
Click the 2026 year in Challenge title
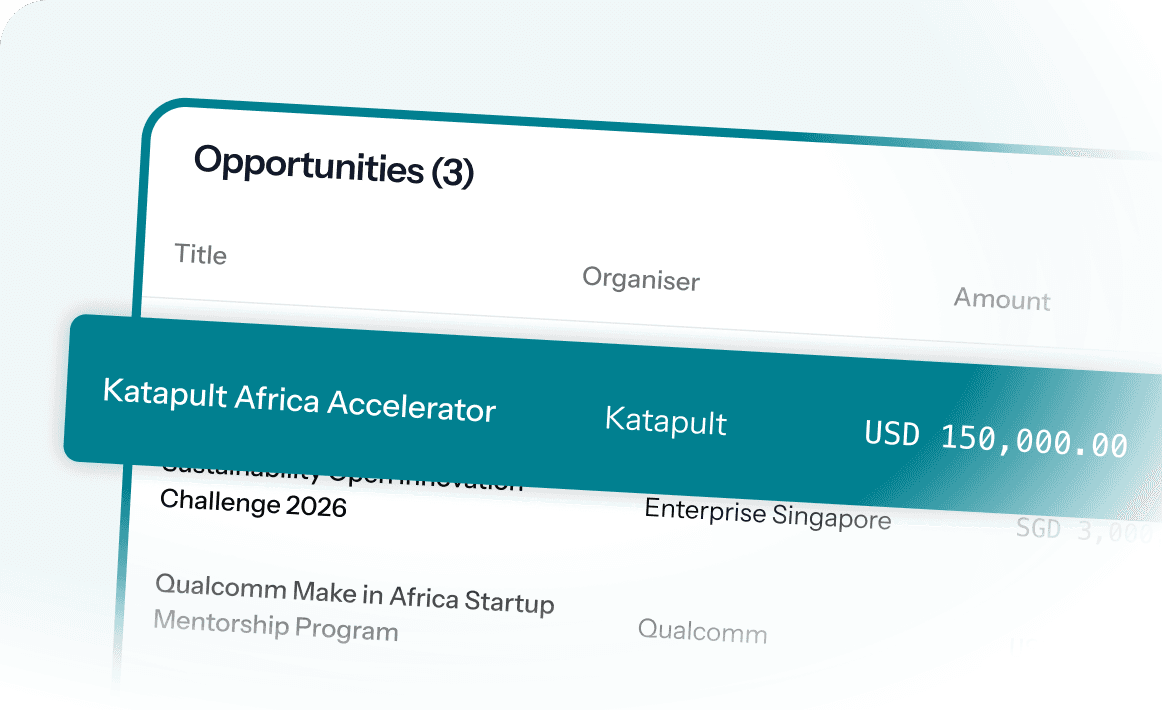point(316,507)
